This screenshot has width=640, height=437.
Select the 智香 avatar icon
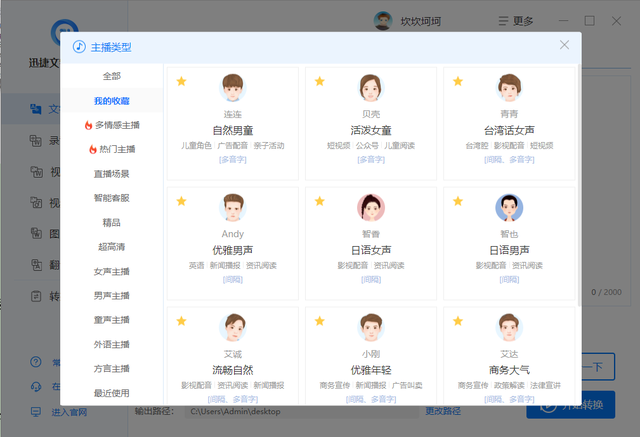(x=371, y=208)
